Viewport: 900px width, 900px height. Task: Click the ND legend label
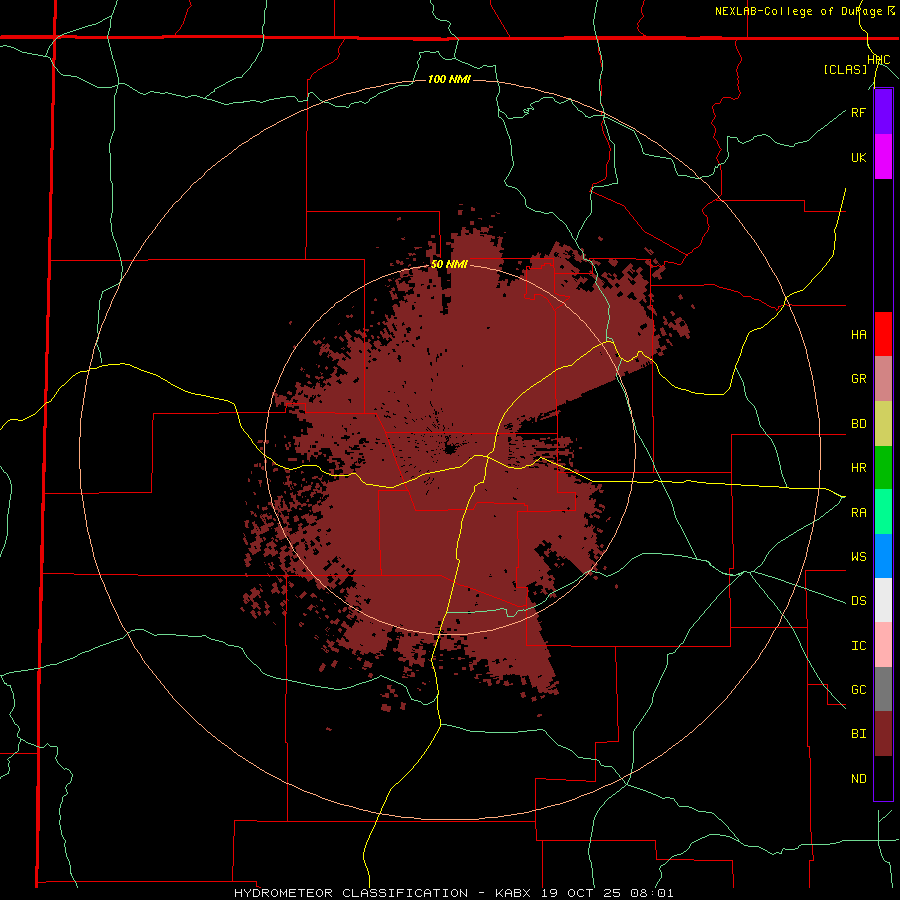tap(858, 778)
